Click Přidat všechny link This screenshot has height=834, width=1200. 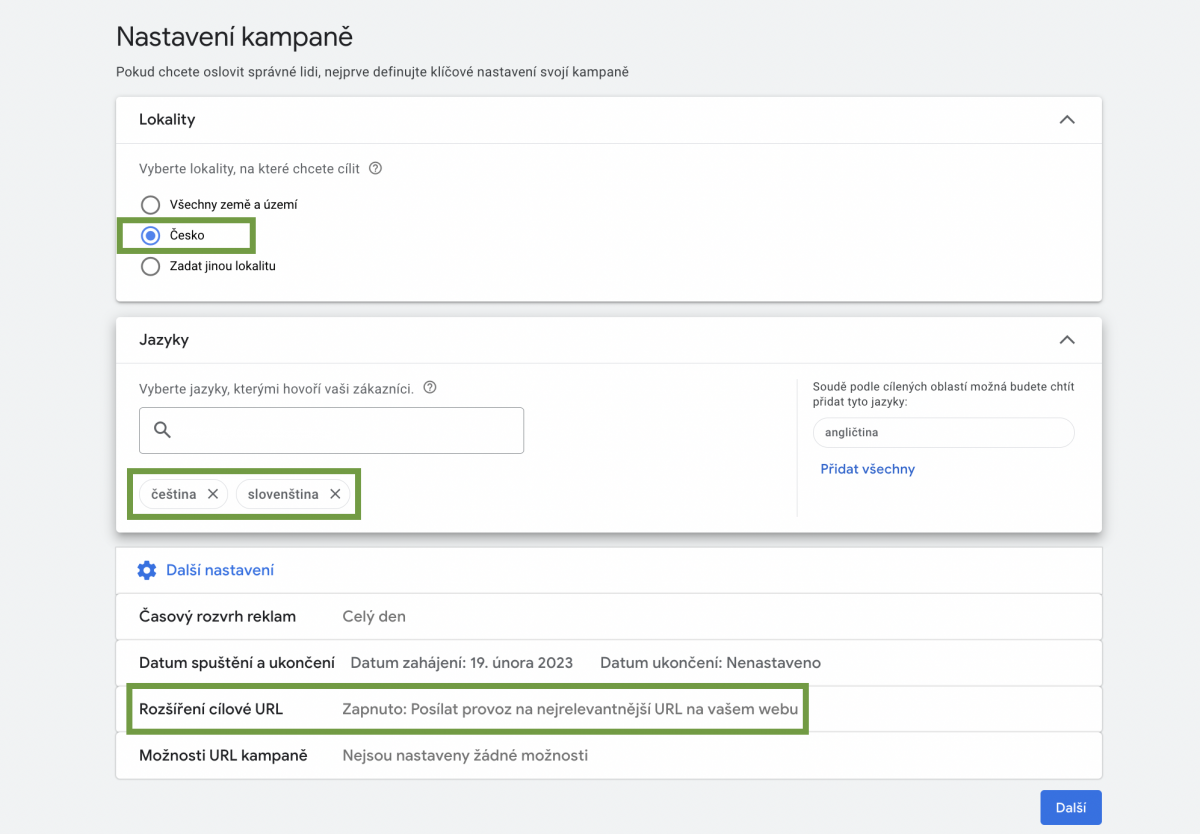click(x=867, y=469)
